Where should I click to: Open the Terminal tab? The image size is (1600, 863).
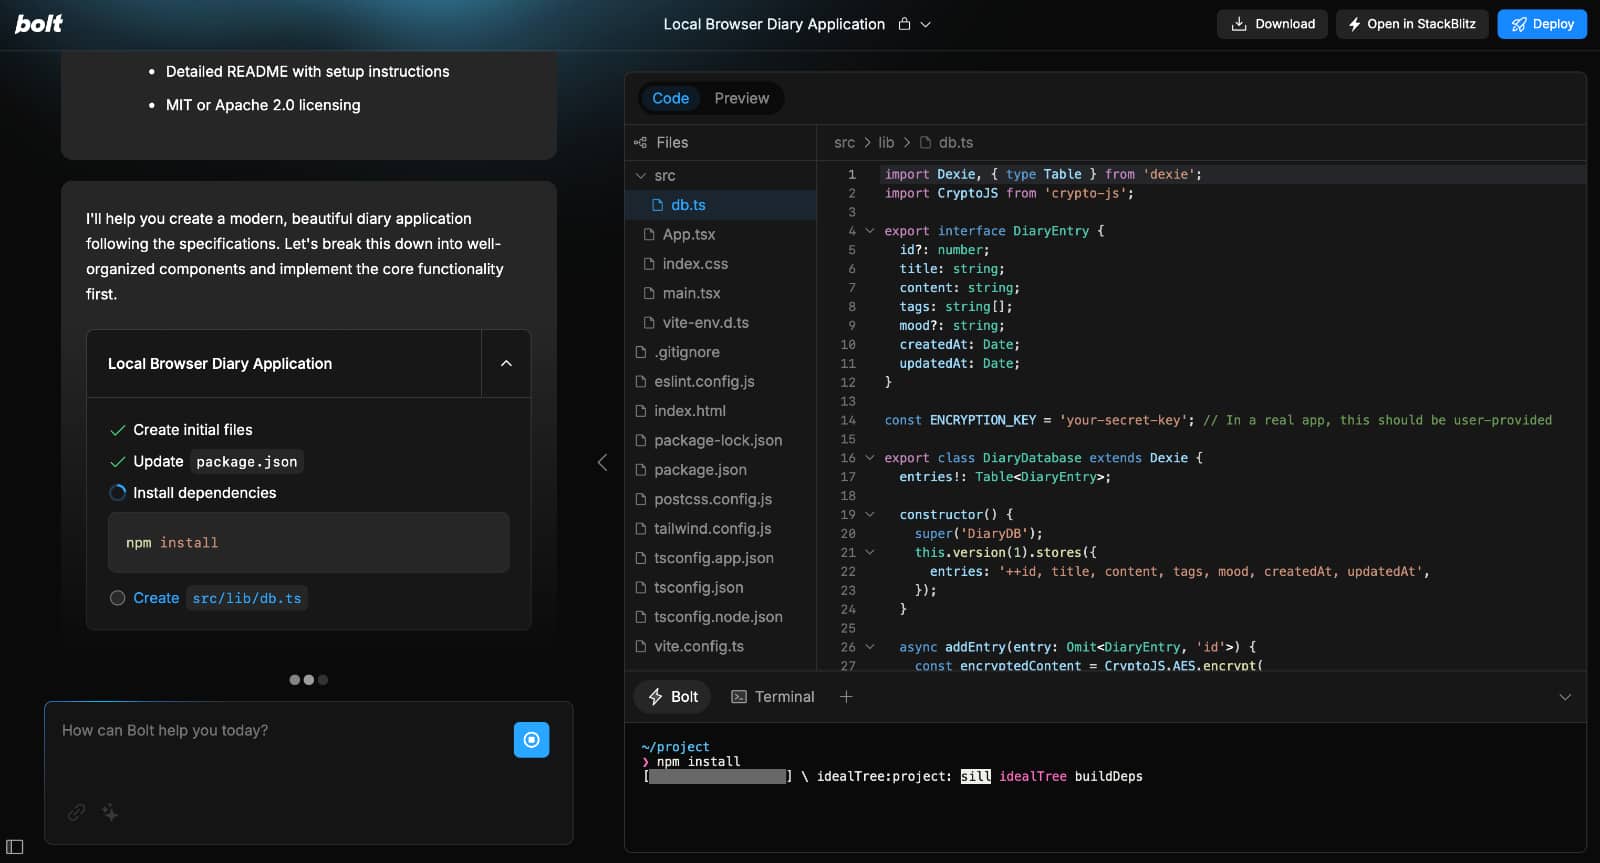(x=773, y=697)
